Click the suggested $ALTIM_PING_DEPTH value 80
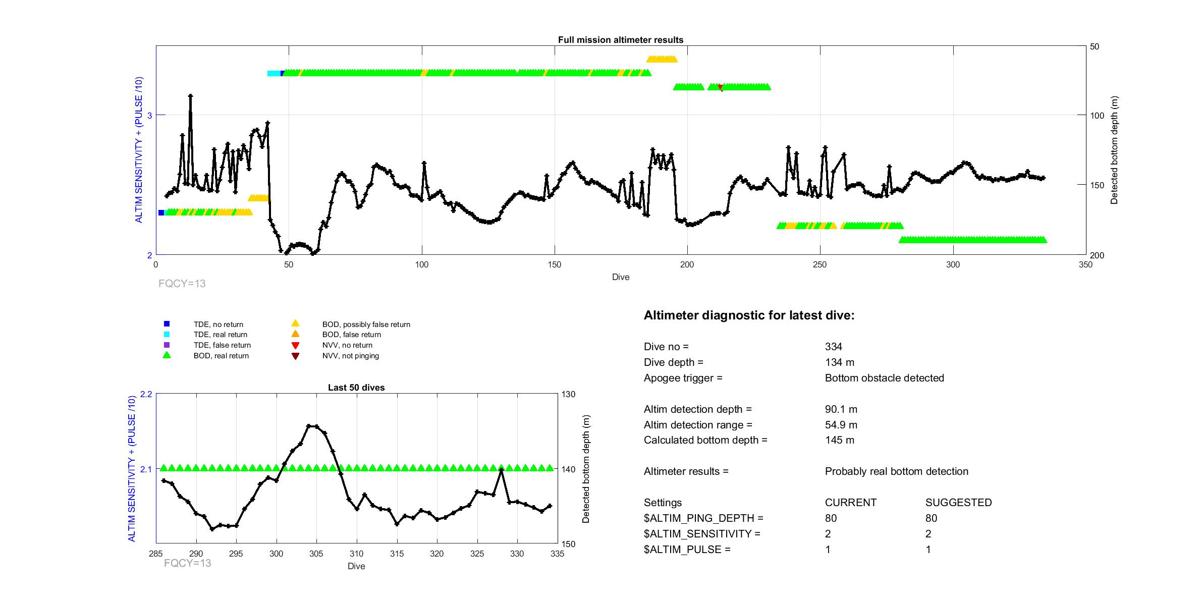The height and width of the screenshot is (611, 1200). [x=932, y=518]
